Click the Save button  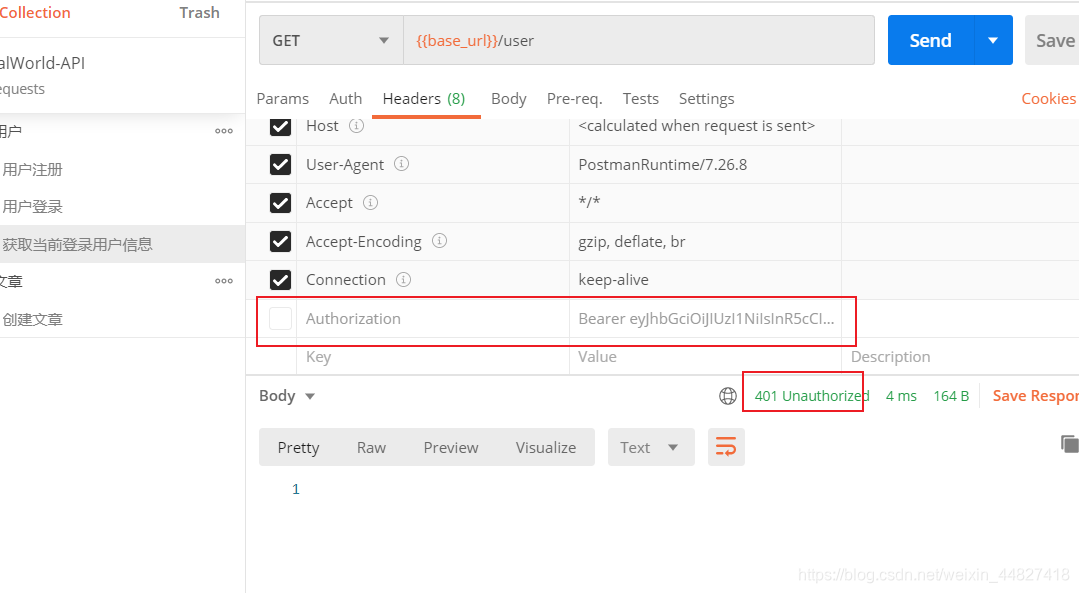[1052, 41]
